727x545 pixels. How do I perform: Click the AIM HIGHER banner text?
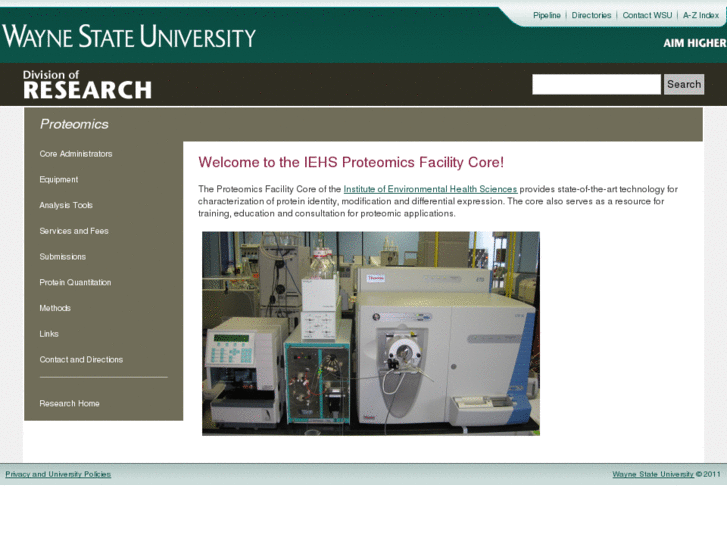(695, 43)
